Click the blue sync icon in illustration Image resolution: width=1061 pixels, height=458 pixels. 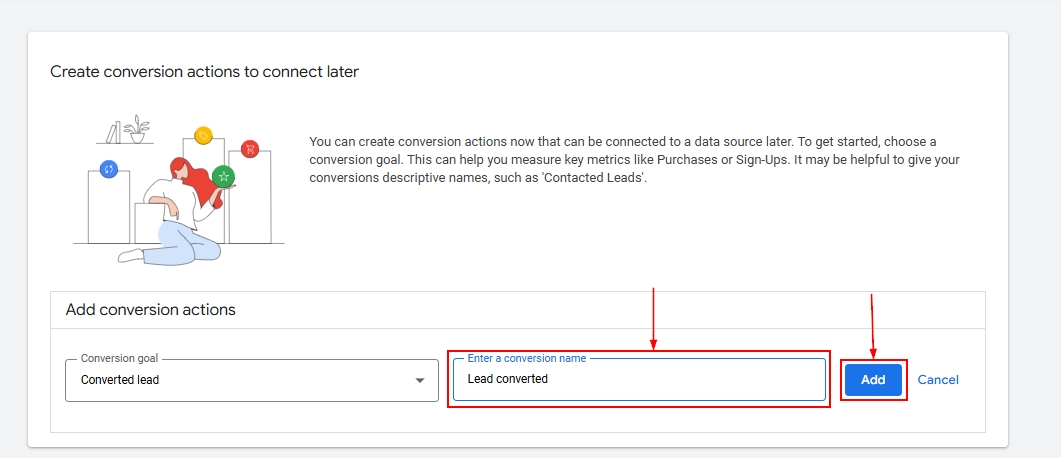click(x=109, y=169)
